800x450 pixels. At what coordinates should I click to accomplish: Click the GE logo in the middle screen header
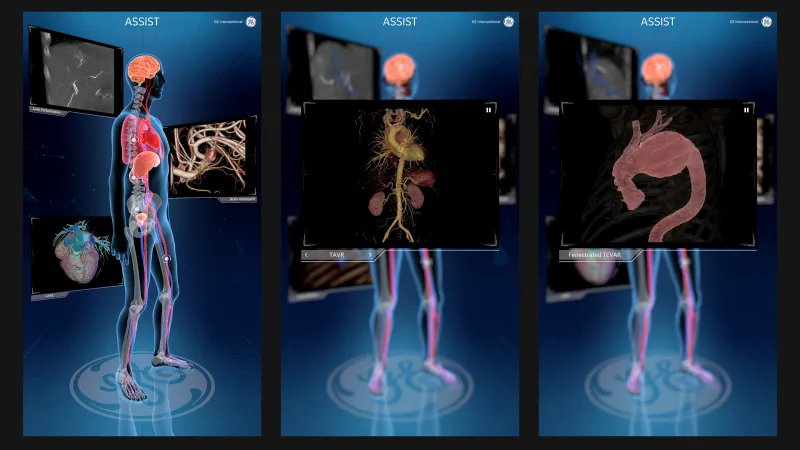(508, 21)
